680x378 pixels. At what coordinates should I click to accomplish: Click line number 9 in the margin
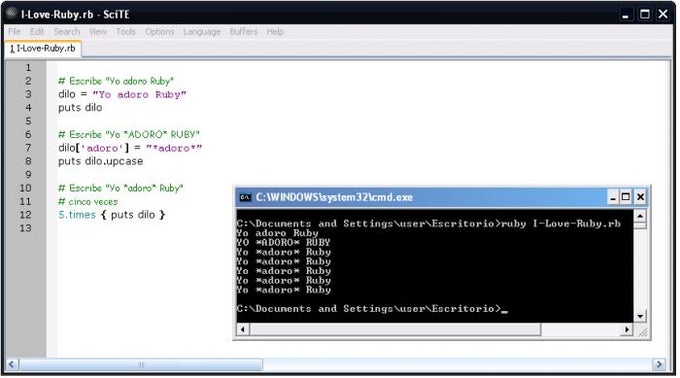click(28, 174)
